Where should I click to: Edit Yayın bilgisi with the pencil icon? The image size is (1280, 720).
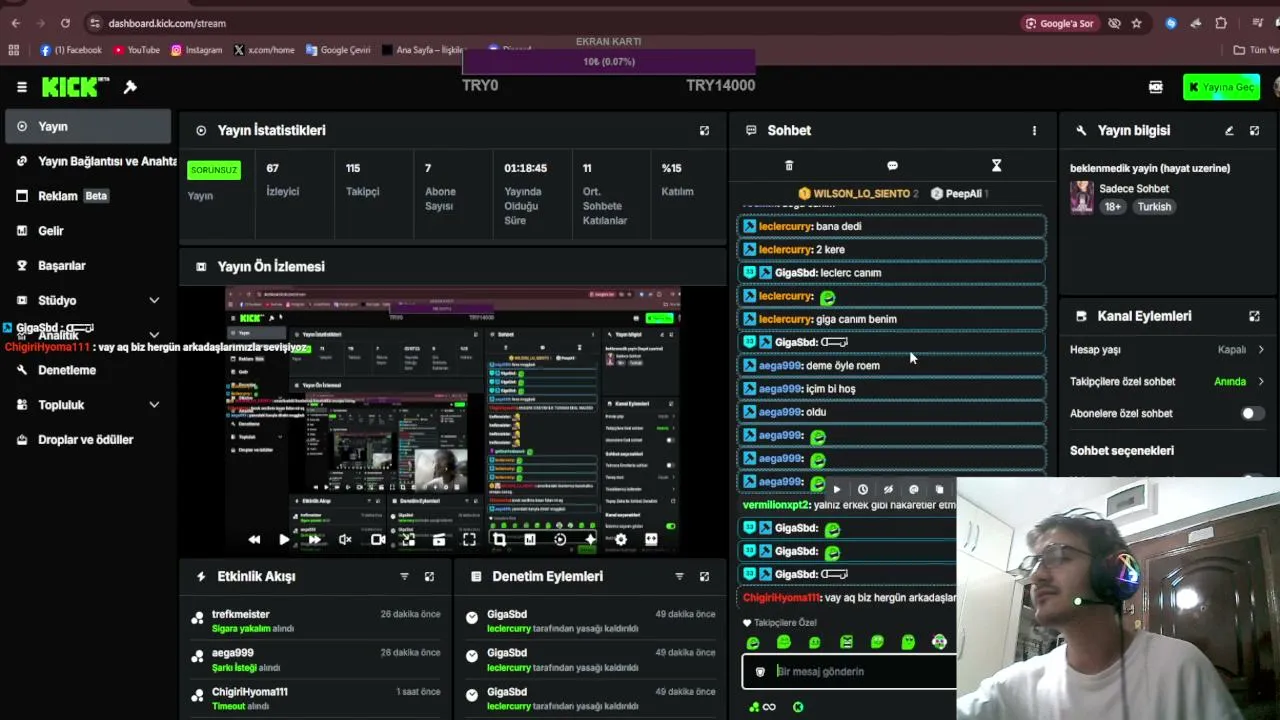[x=1229, y=130]
